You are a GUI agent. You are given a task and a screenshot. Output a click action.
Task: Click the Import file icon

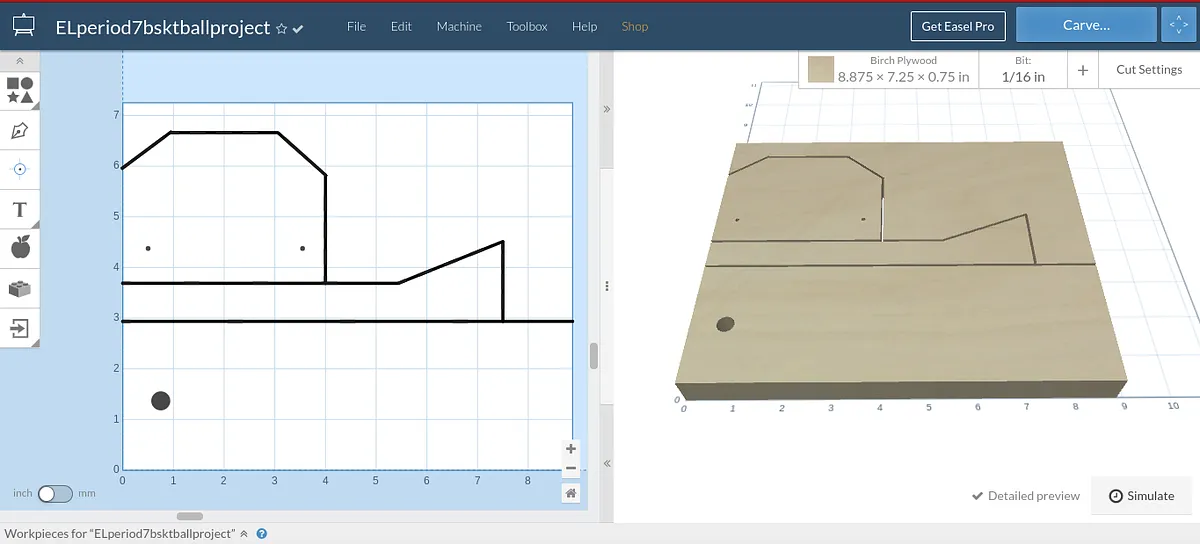coord(20,327)
